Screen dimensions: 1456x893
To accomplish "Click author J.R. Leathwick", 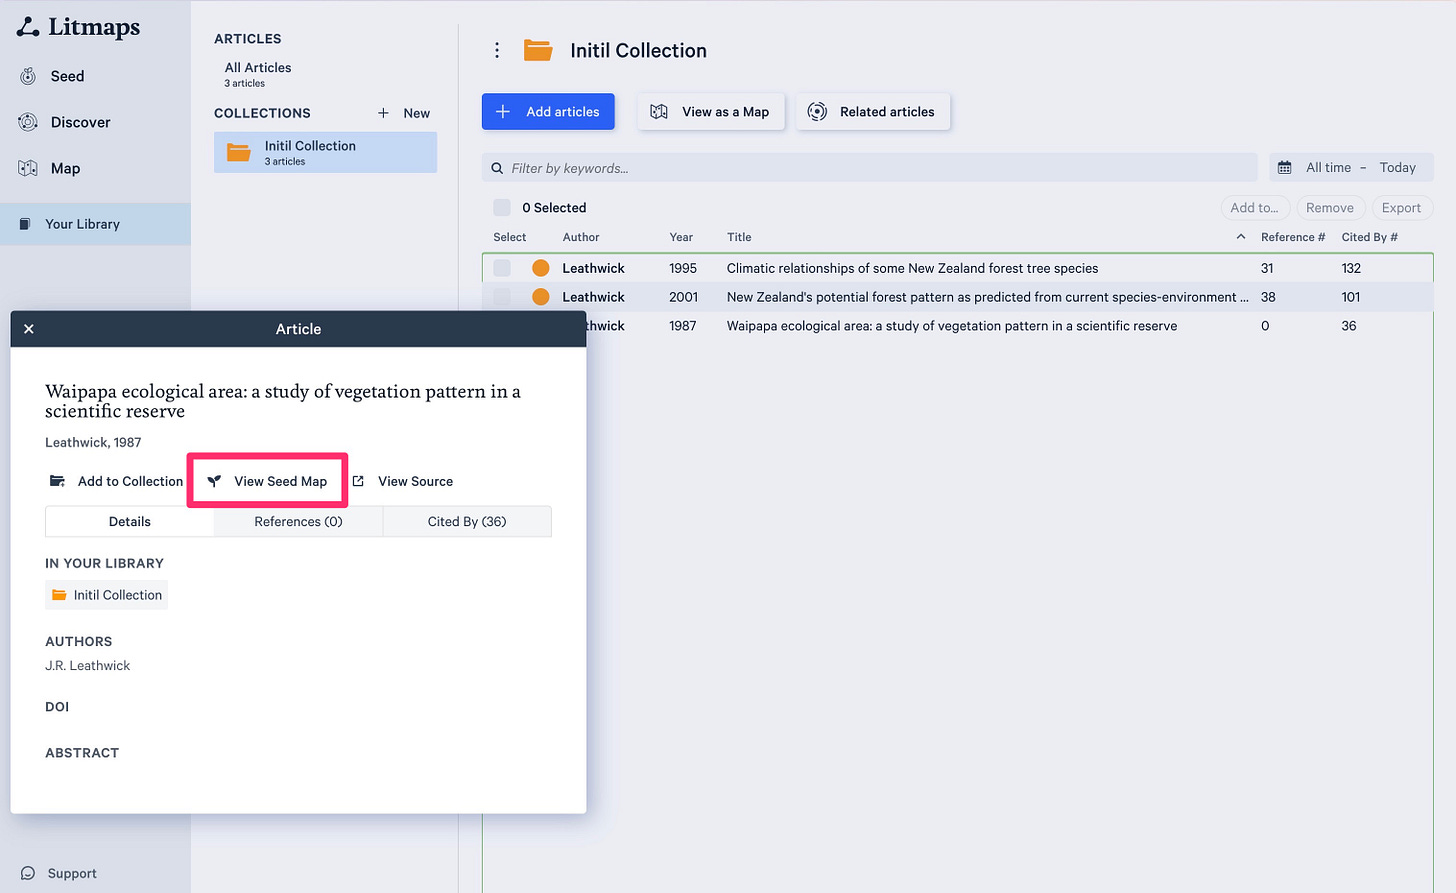I will coord(87,666).
